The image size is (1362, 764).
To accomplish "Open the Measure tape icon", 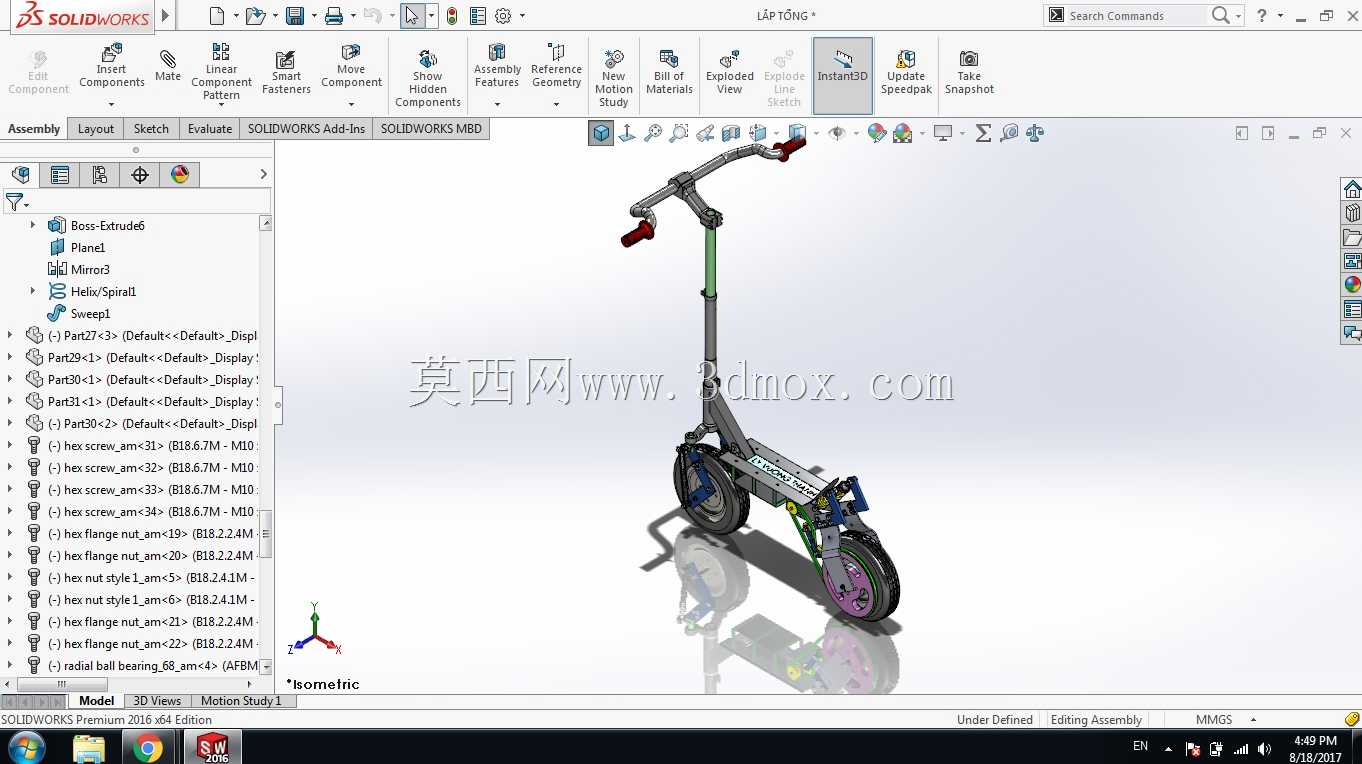I will (x=1009, y=133).
